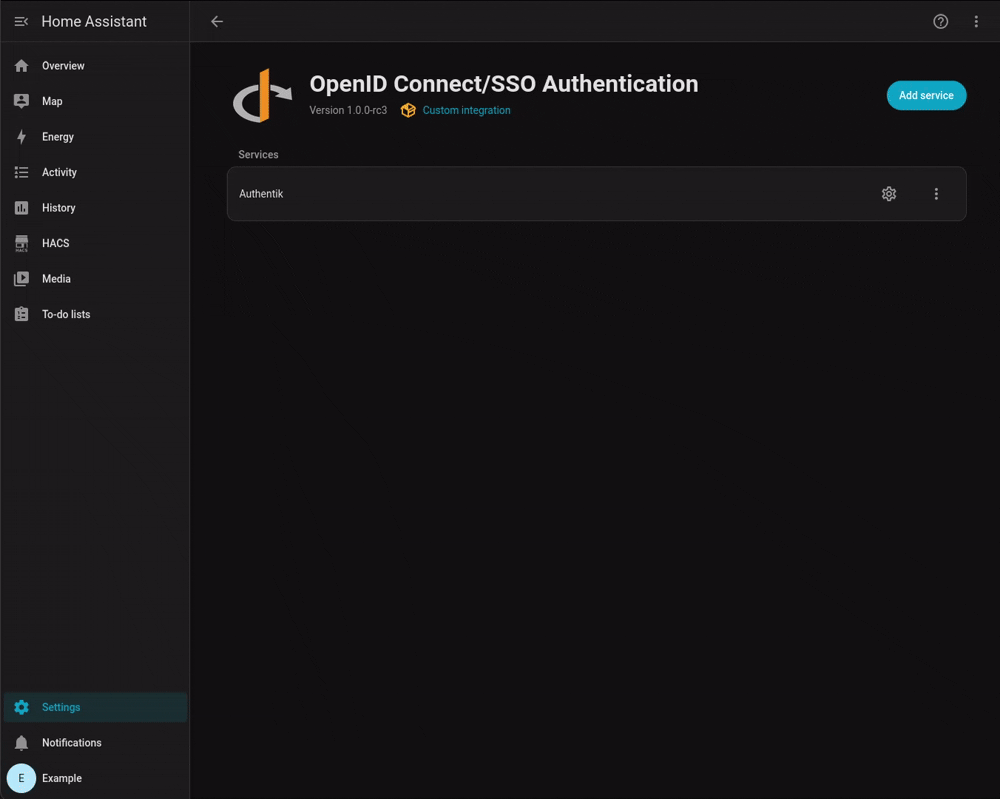Open the Energy menu item

pyautogui.click(x=96, y=137)
